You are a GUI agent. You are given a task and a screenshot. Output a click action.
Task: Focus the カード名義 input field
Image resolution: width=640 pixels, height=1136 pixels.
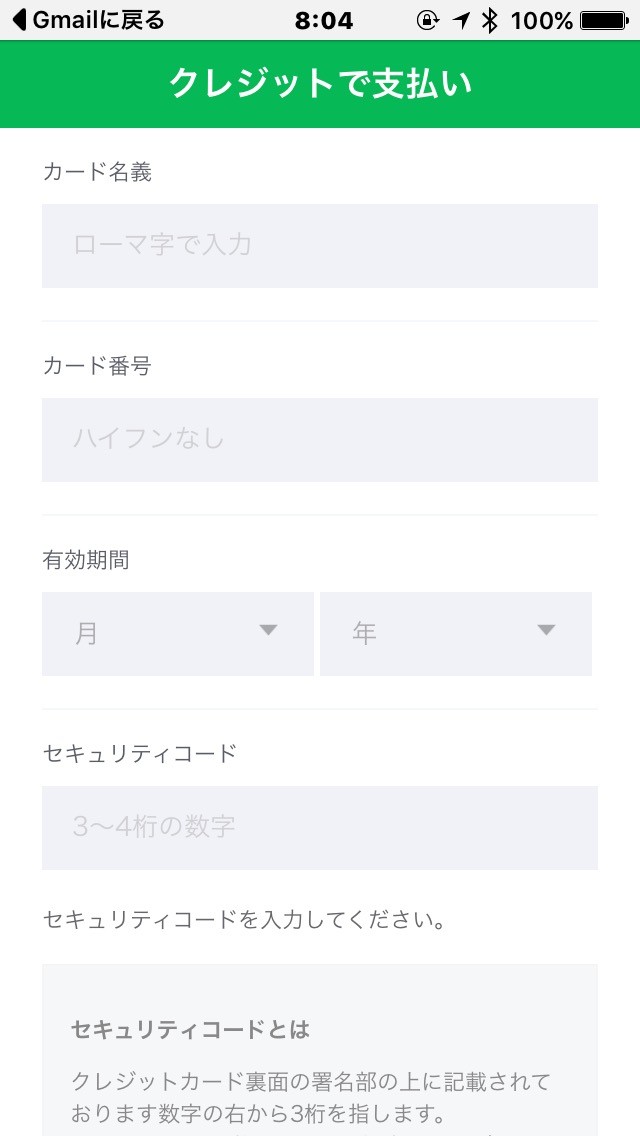tap(320, 246)
